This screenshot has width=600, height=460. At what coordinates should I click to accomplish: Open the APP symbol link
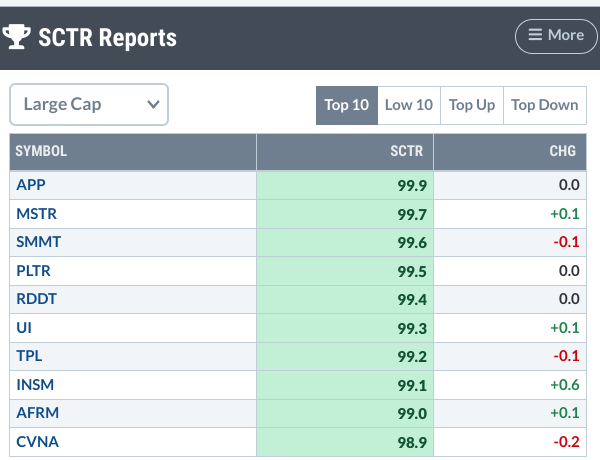(x=31, y=185)
